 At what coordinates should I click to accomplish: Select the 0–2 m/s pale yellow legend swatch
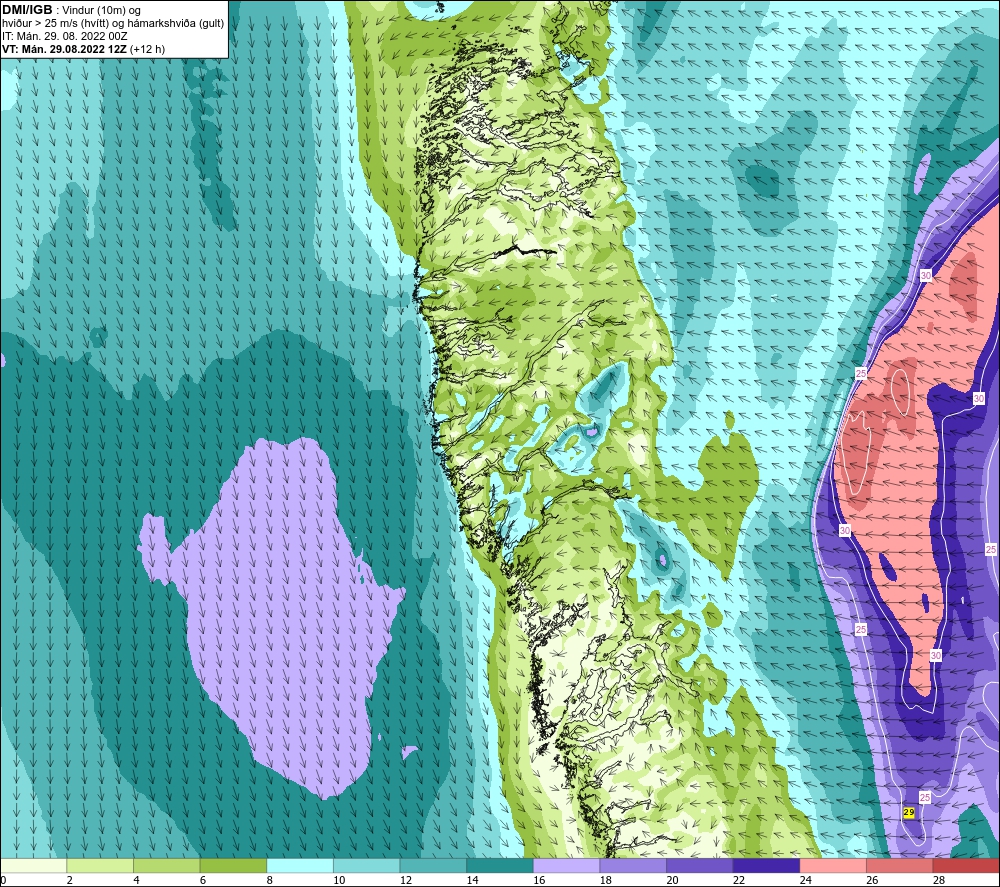(x=33, y=865)
